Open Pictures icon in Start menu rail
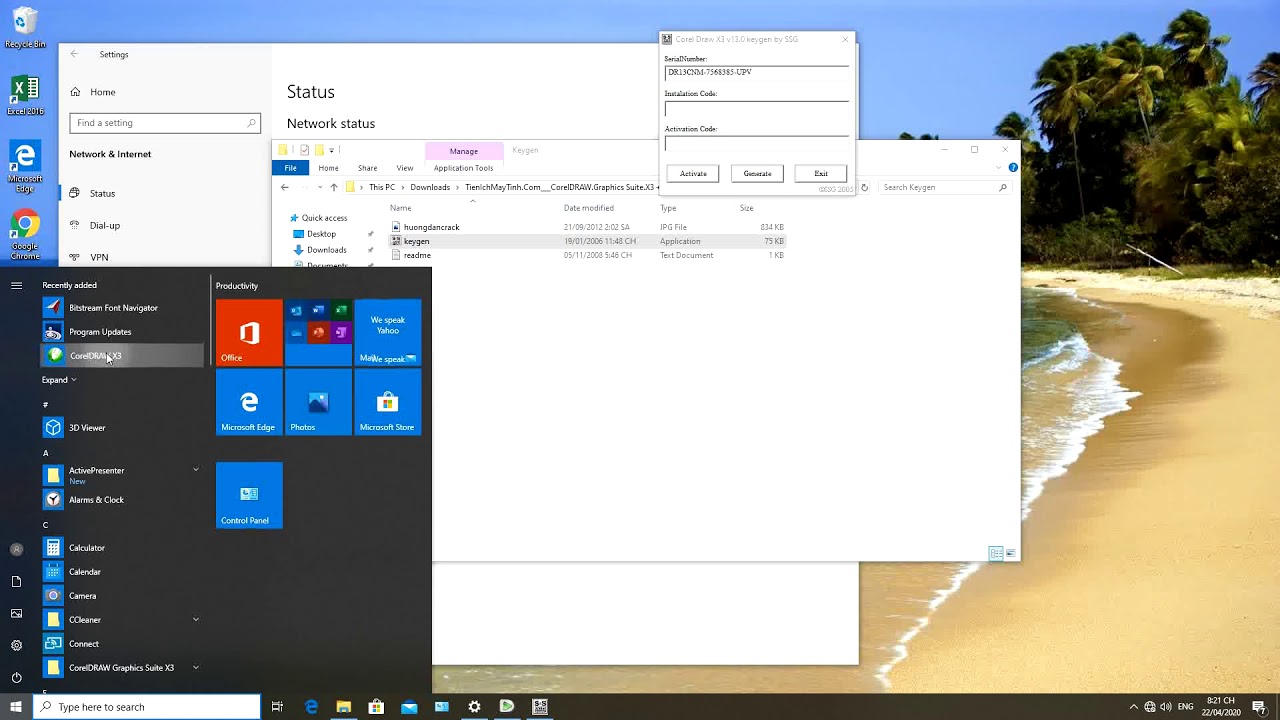1280x720 pixels. 16,613
